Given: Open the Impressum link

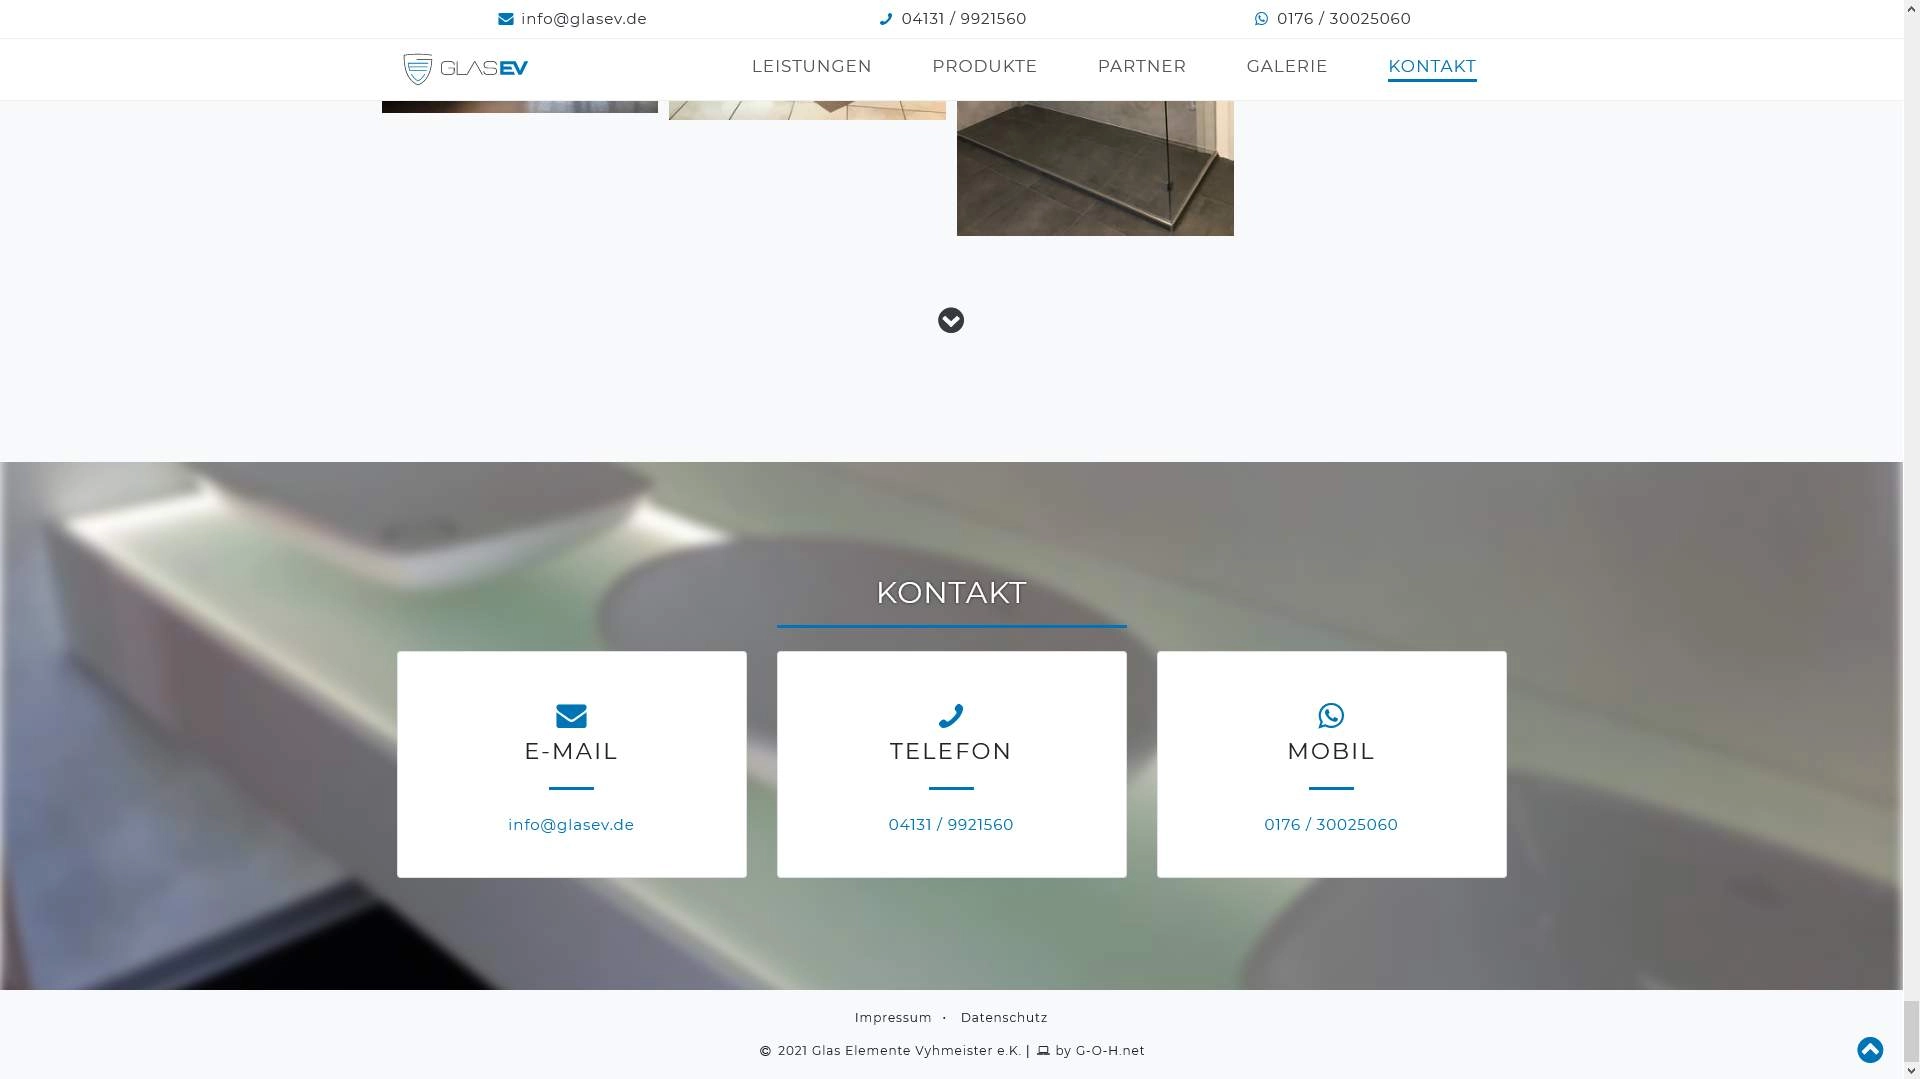Looking at the screenshot, I should tap(893, 1018).
